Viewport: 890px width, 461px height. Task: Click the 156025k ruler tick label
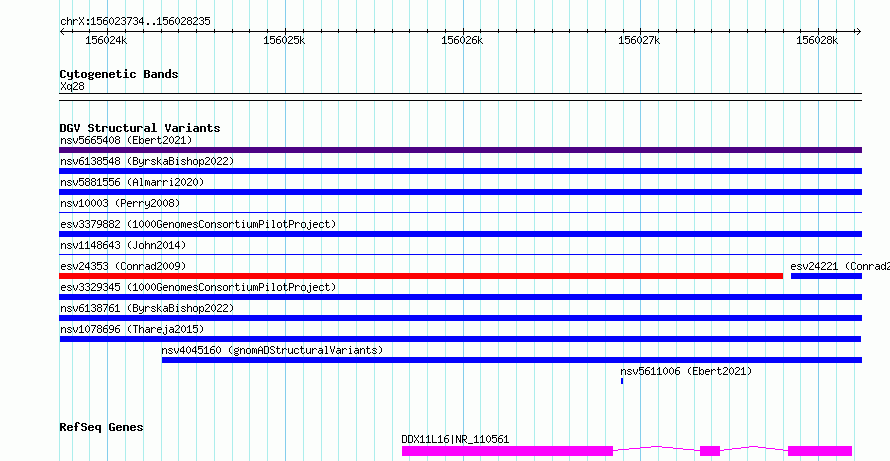pos(284,40)
